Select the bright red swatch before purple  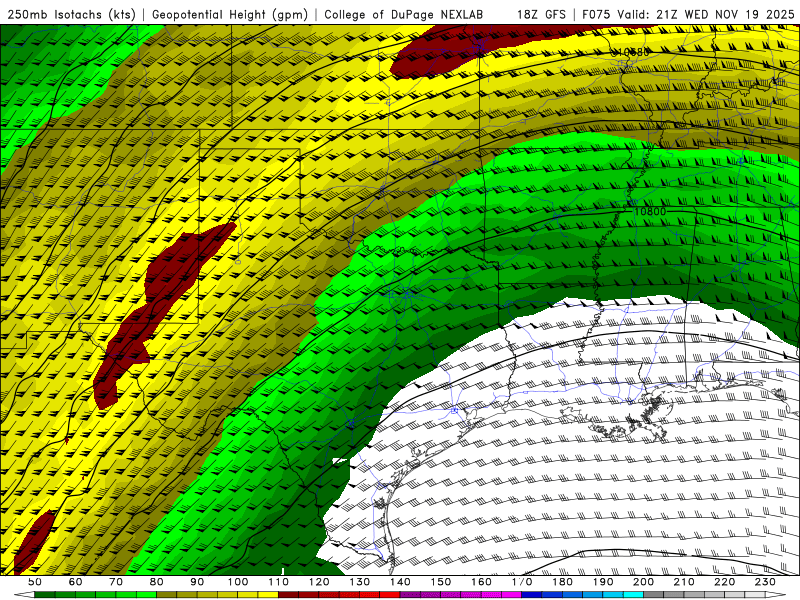(x=390, y=595)
